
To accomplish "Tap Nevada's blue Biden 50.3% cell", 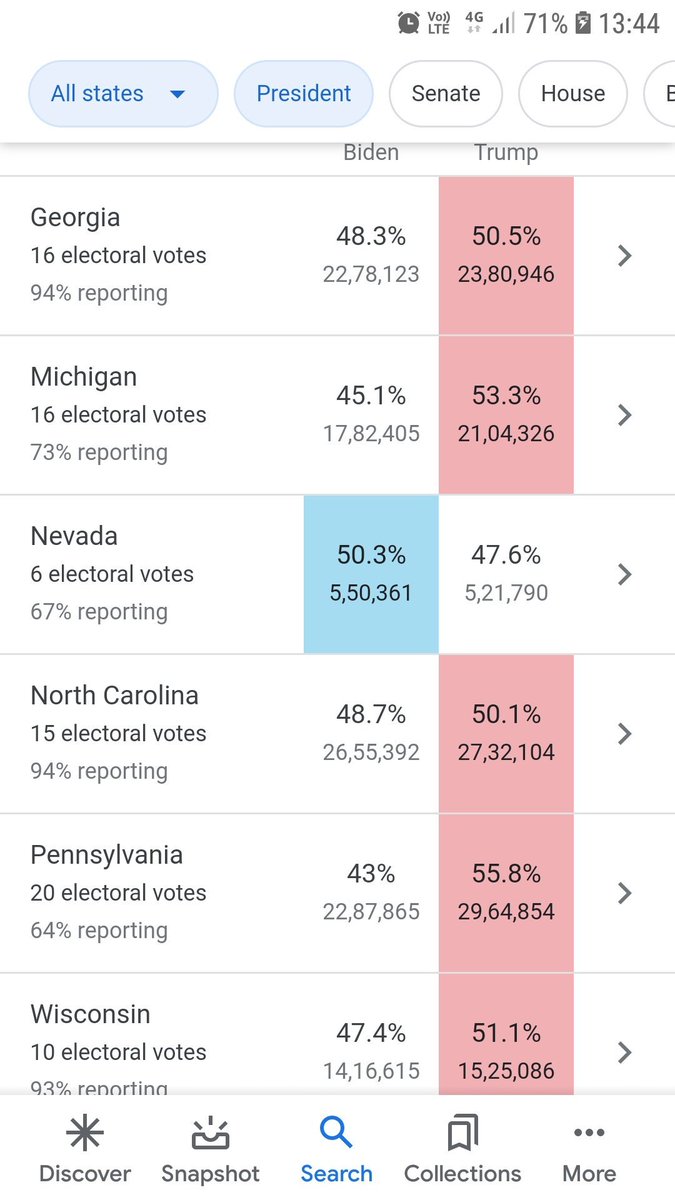I will coord(371,574).
